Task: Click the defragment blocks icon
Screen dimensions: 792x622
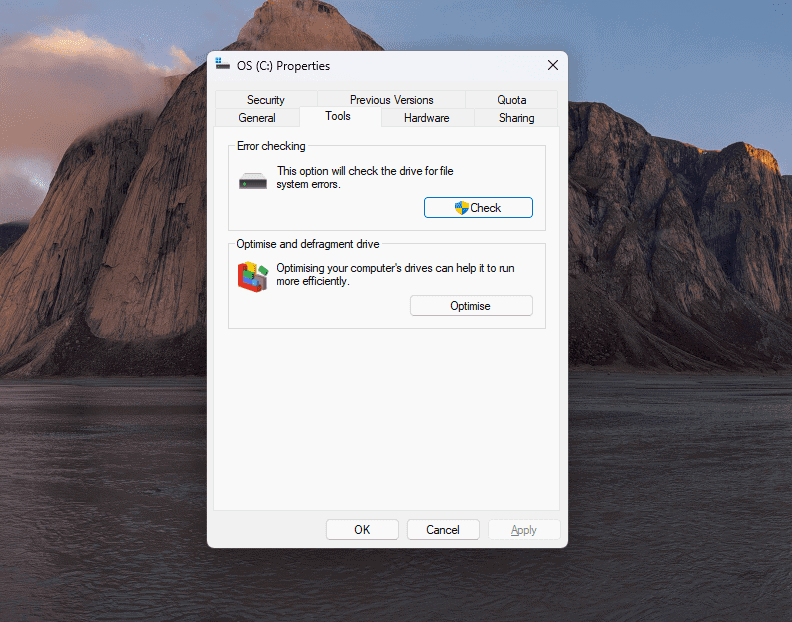Action: pos(253,276)
